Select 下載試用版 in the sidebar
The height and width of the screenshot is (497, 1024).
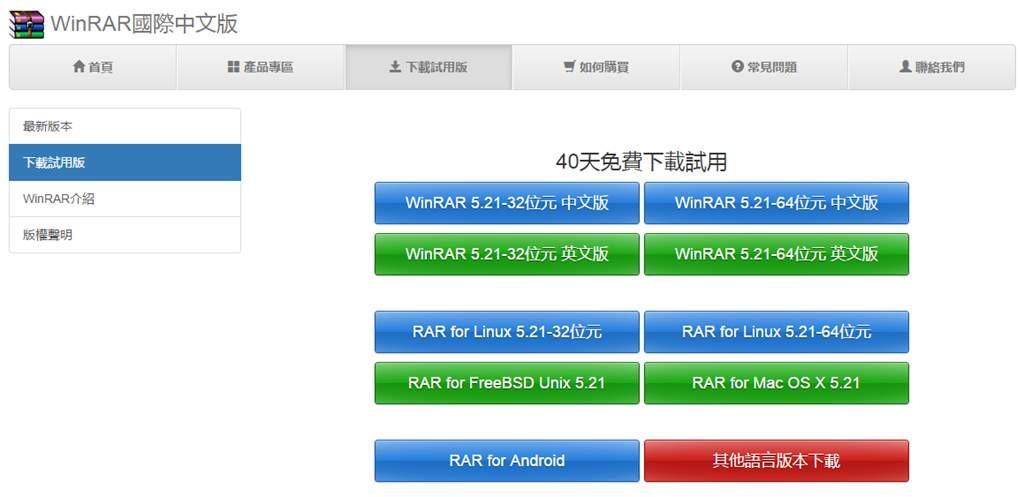(x=125, y=163)
